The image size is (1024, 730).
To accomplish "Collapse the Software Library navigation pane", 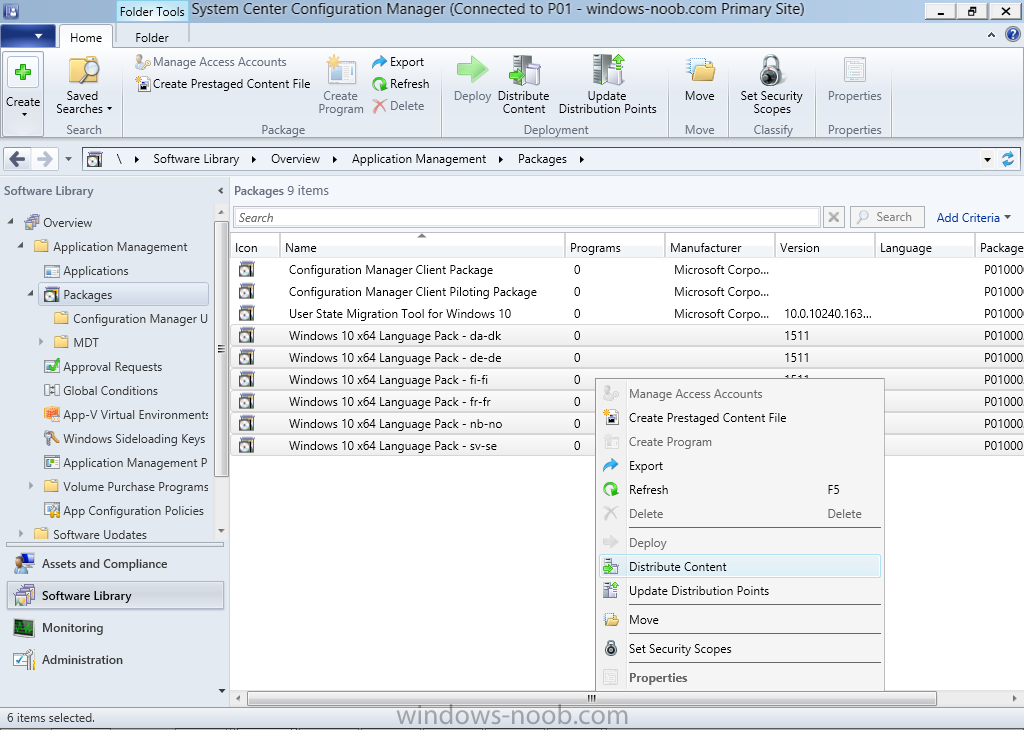I will point(220,191).
